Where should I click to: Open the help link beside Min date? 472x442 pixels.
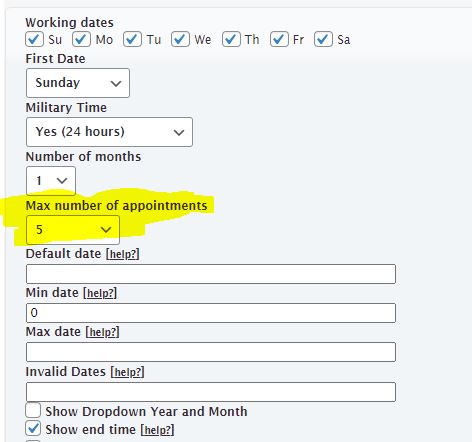(100, 293)
